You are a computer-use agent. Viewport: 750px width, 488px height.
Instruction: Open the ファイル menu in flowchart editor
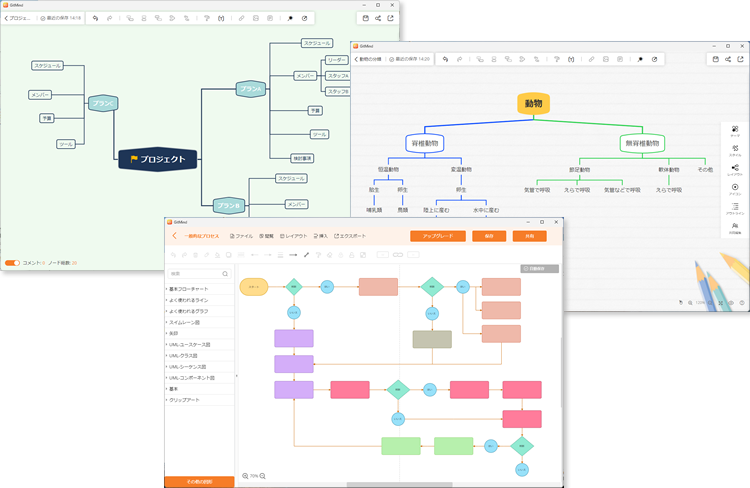[241, 236]
